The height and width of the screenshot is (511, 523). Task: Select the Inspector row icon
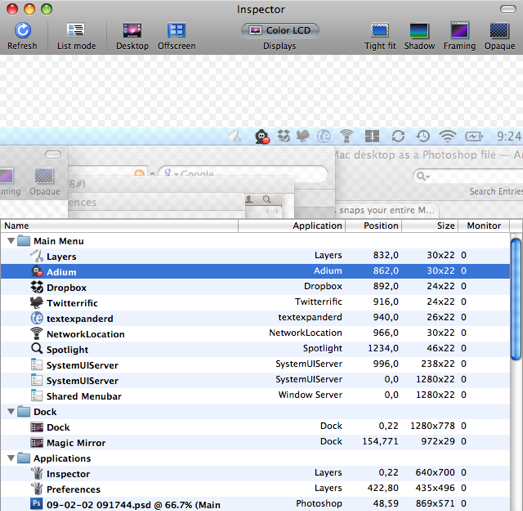(x=37, y=473)
